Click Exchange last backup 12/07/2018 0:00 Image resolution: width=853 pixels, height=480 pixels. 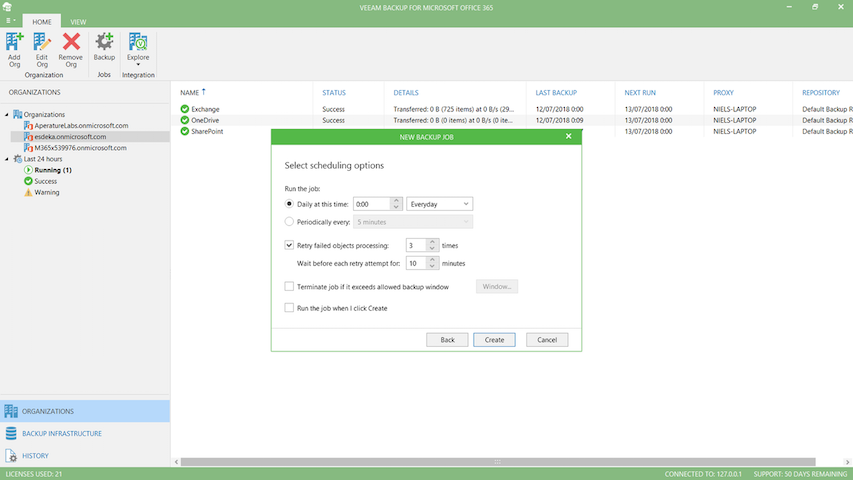tap(559, 109)
